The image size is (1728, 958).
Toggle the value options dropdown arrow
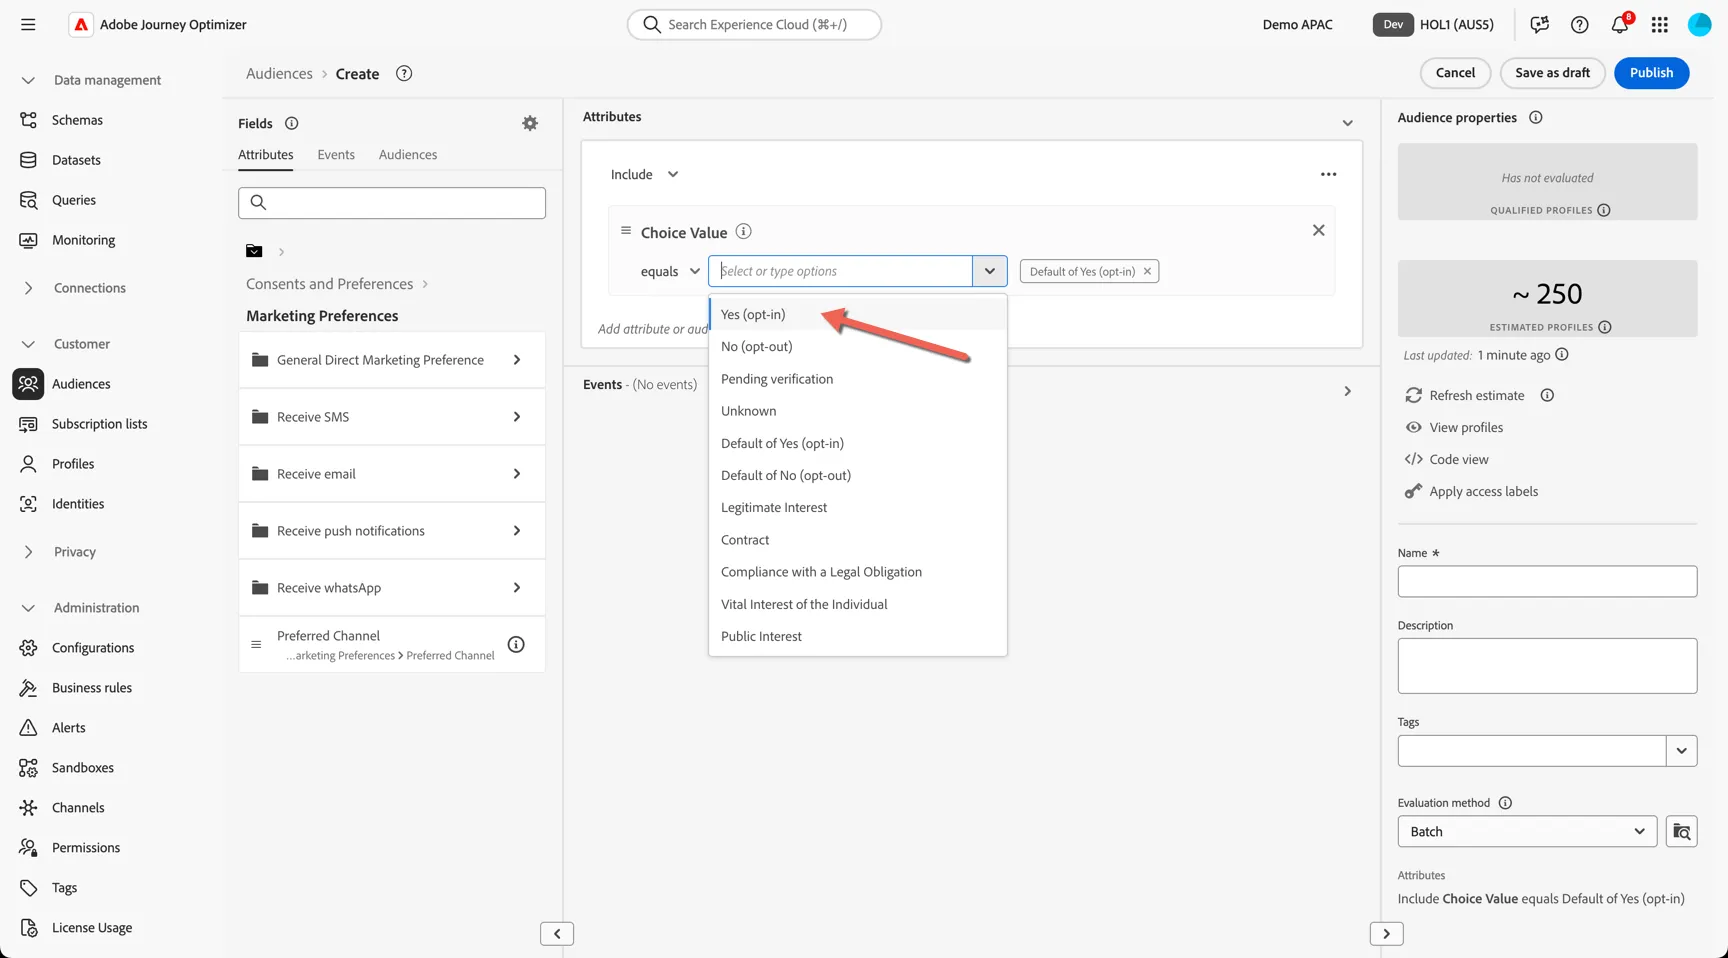[x=990, y=271]
